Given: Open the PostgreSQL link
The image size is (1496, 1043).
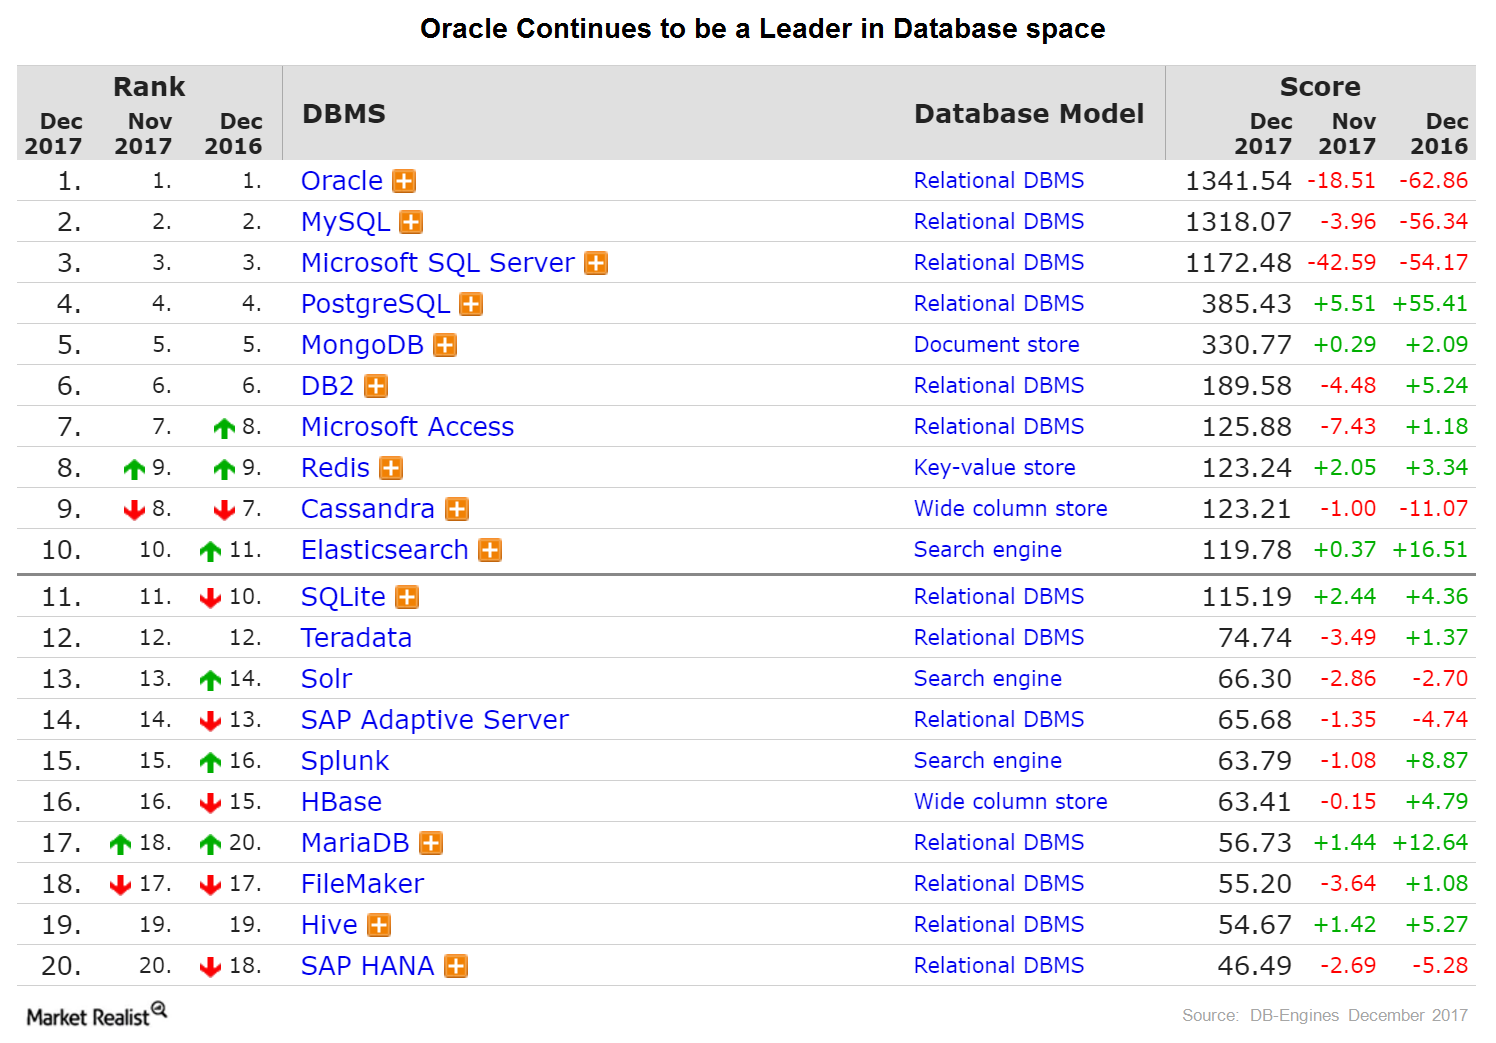Looking at the screenshot, I should [x=376, y=304].
